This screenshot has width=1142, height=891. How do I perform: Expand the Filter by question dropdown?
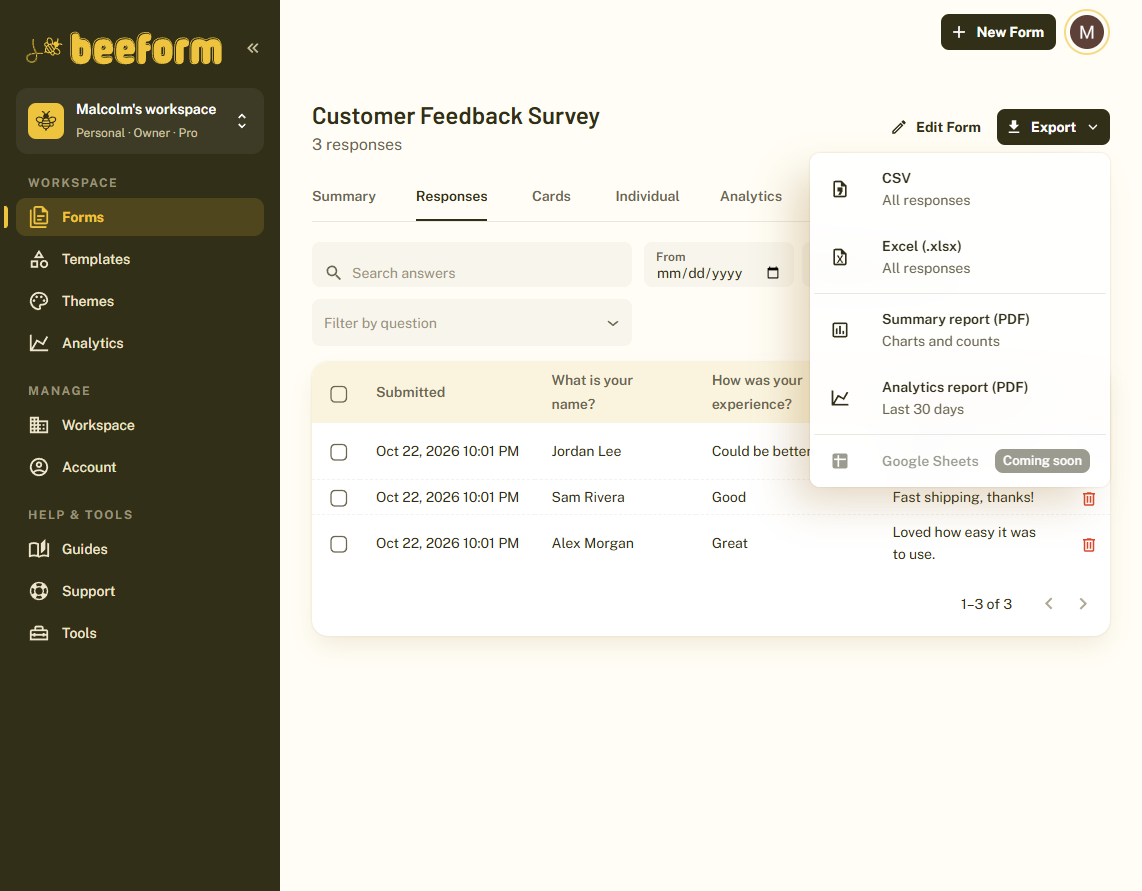click(472, 323)
